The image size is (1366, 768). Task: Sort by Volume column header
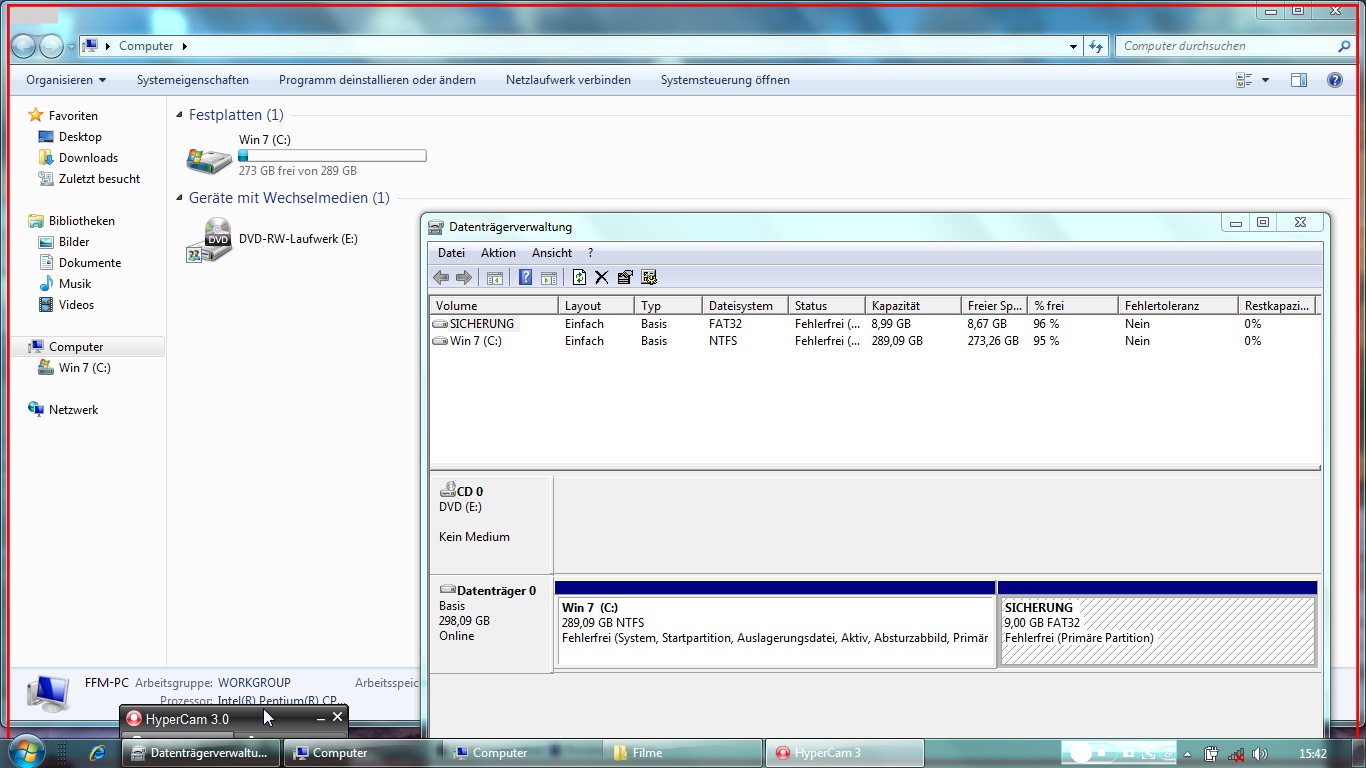coord(494,306)
